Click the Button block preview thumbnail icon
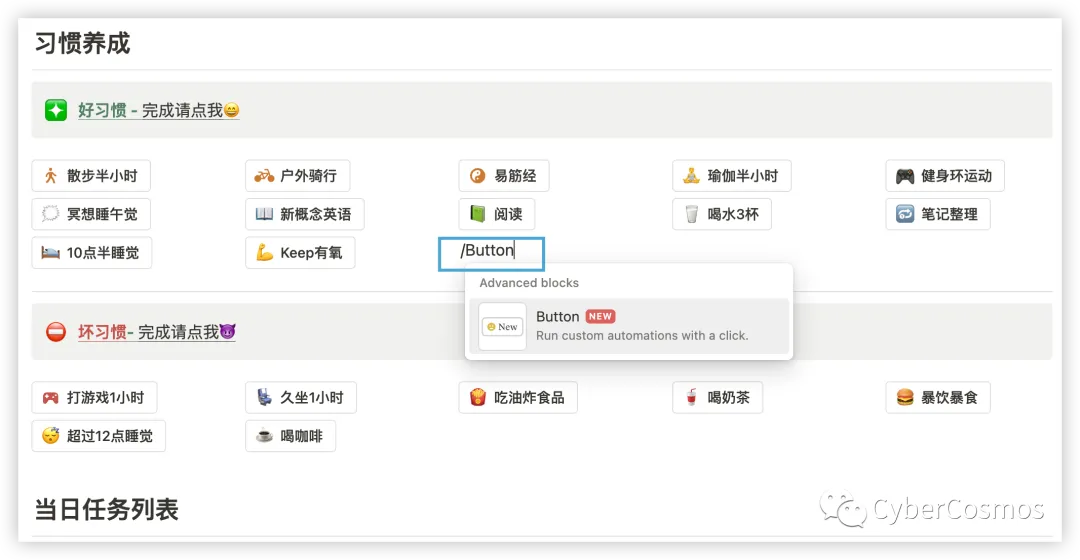 point(502,326)
